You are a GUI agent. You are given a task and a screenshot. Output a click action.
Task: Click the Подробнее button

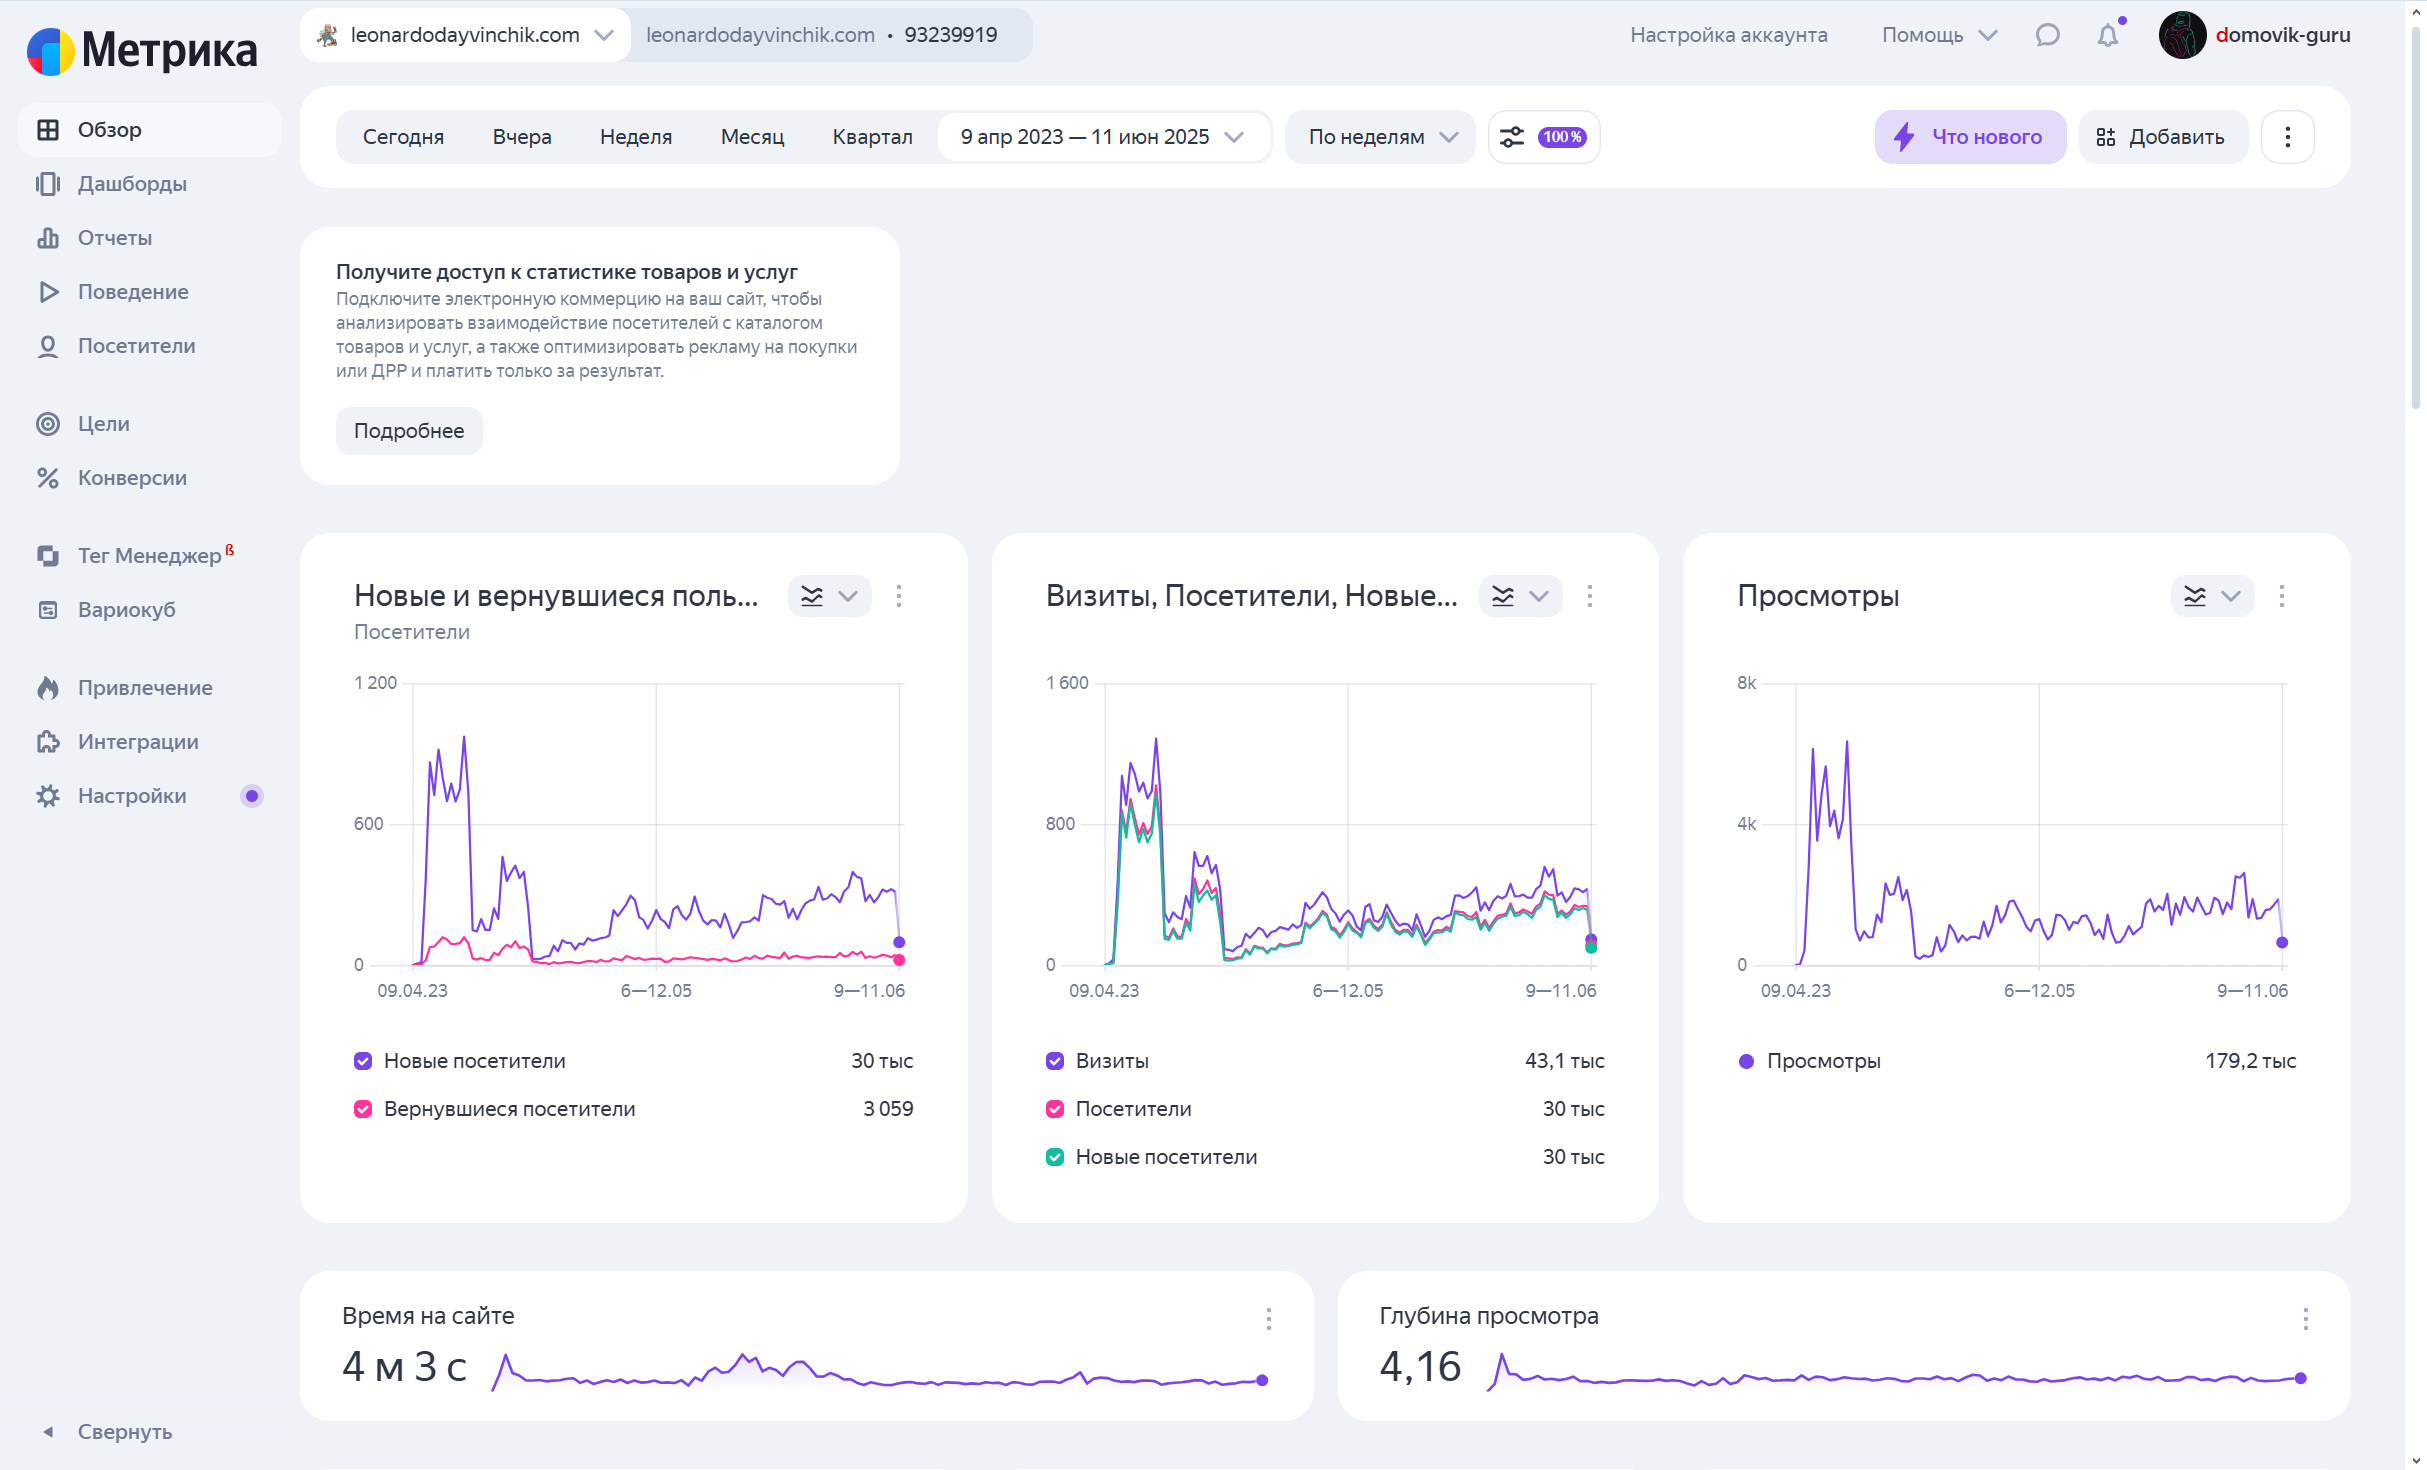click(x=409, y=431)
